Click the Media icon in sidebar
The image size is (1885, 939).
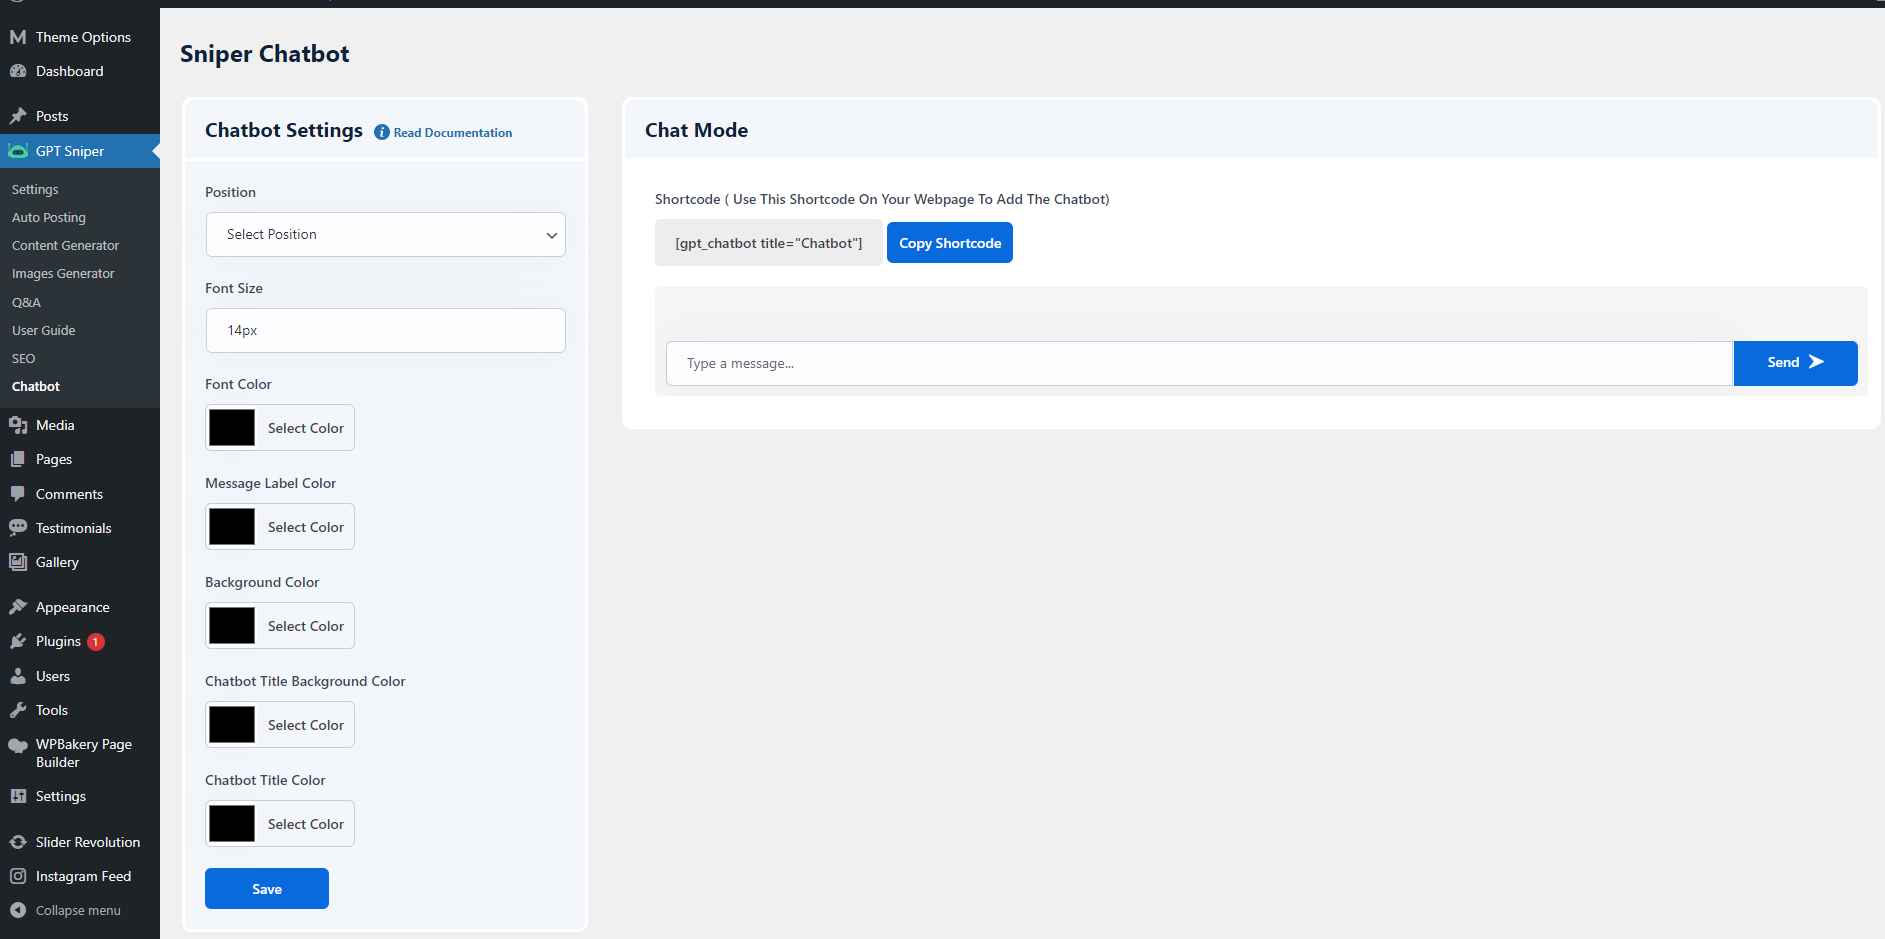click(x=18, y=425)
